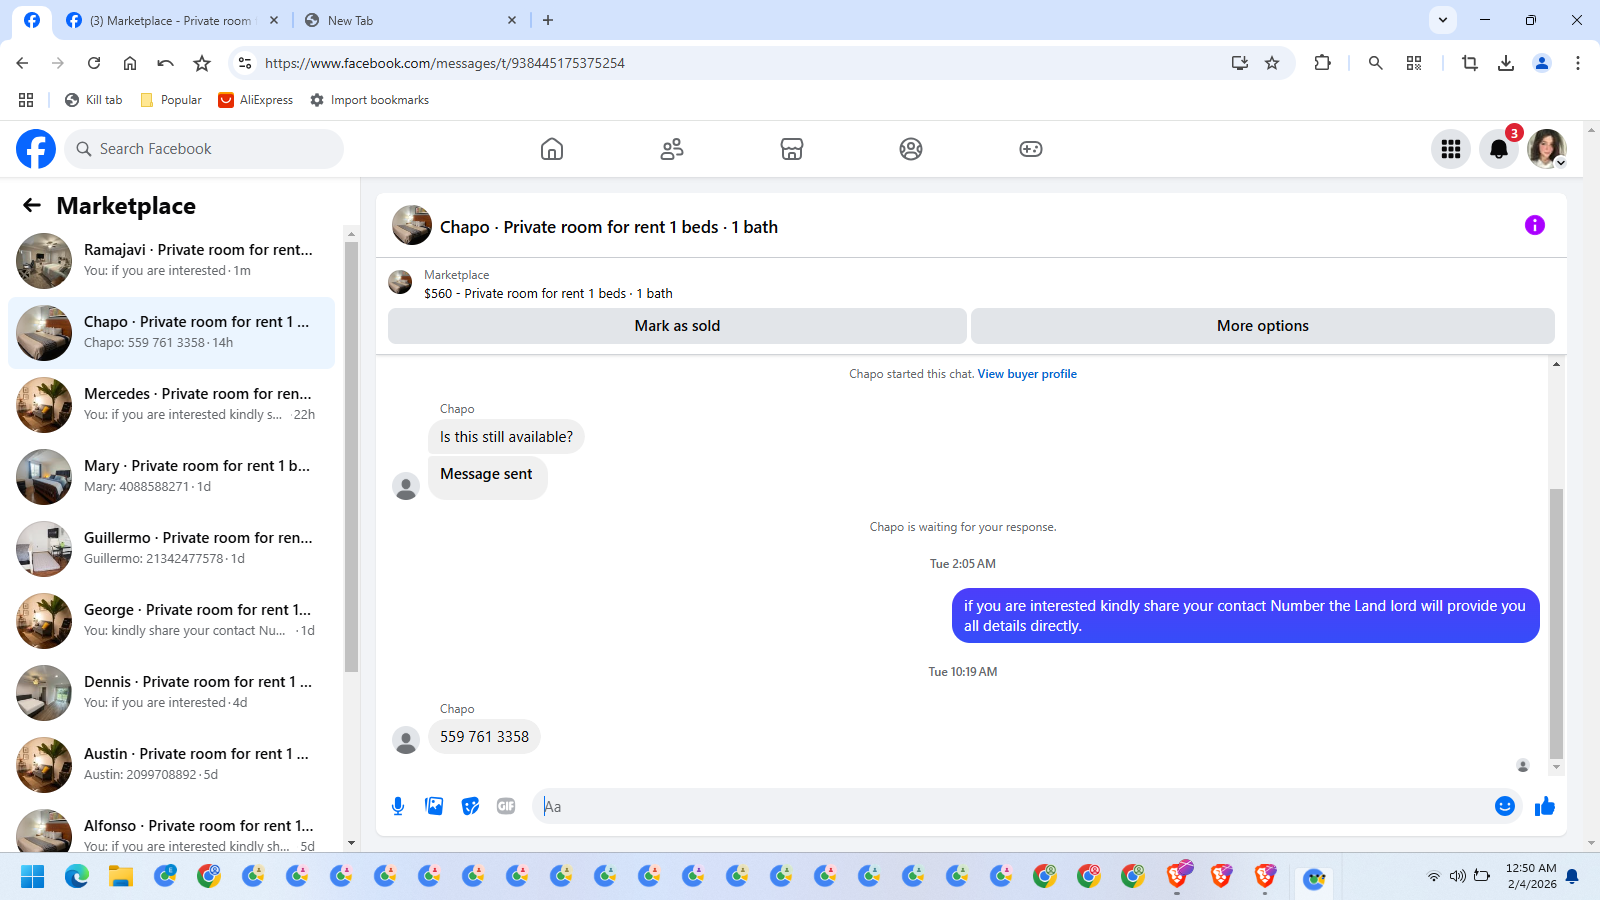Switch to Marketplace browser tab

click(x=170, y=20)
